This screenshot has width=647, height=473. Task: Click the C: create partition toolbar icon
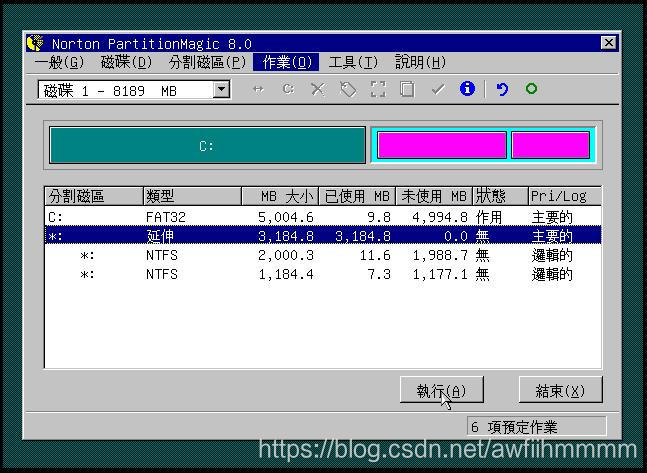point(288,89)
